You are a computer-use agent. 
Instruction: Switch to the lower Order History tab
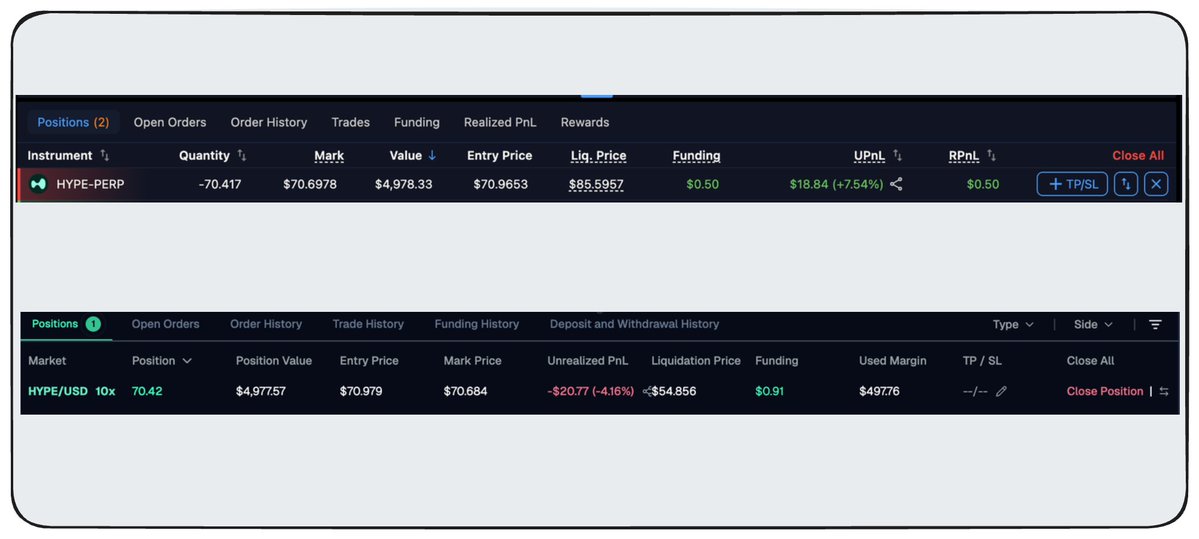266,324
